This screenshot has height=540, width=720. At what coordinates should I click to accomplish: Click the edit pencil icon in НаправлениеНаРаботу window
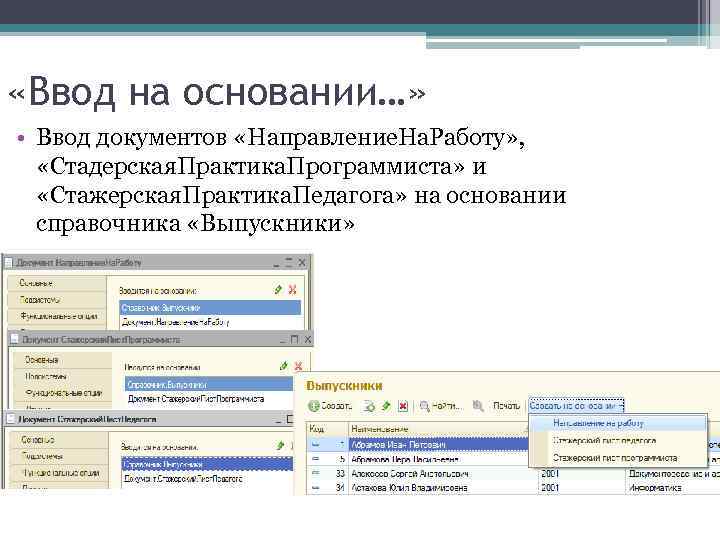click(278, 289)
